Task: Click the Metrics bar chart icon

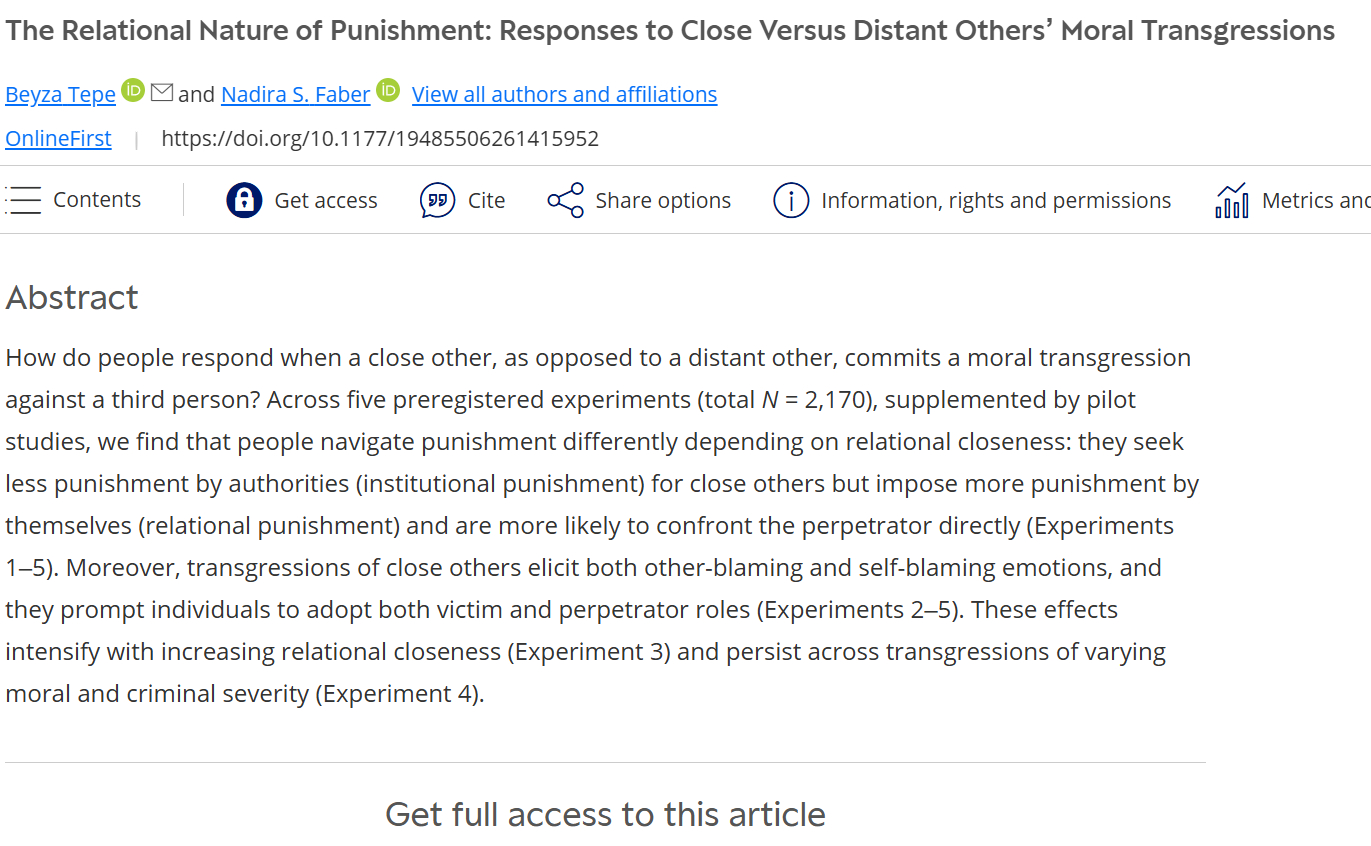Action: point(1231,200)
